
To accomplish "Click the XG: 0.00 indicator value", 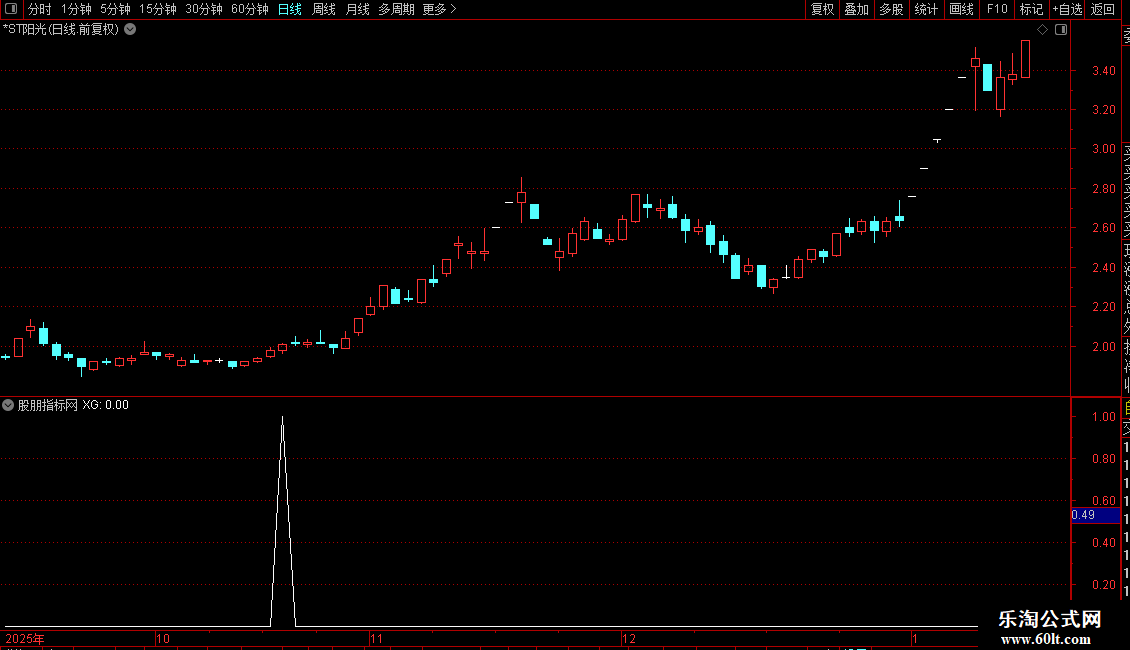I will 105,405.
